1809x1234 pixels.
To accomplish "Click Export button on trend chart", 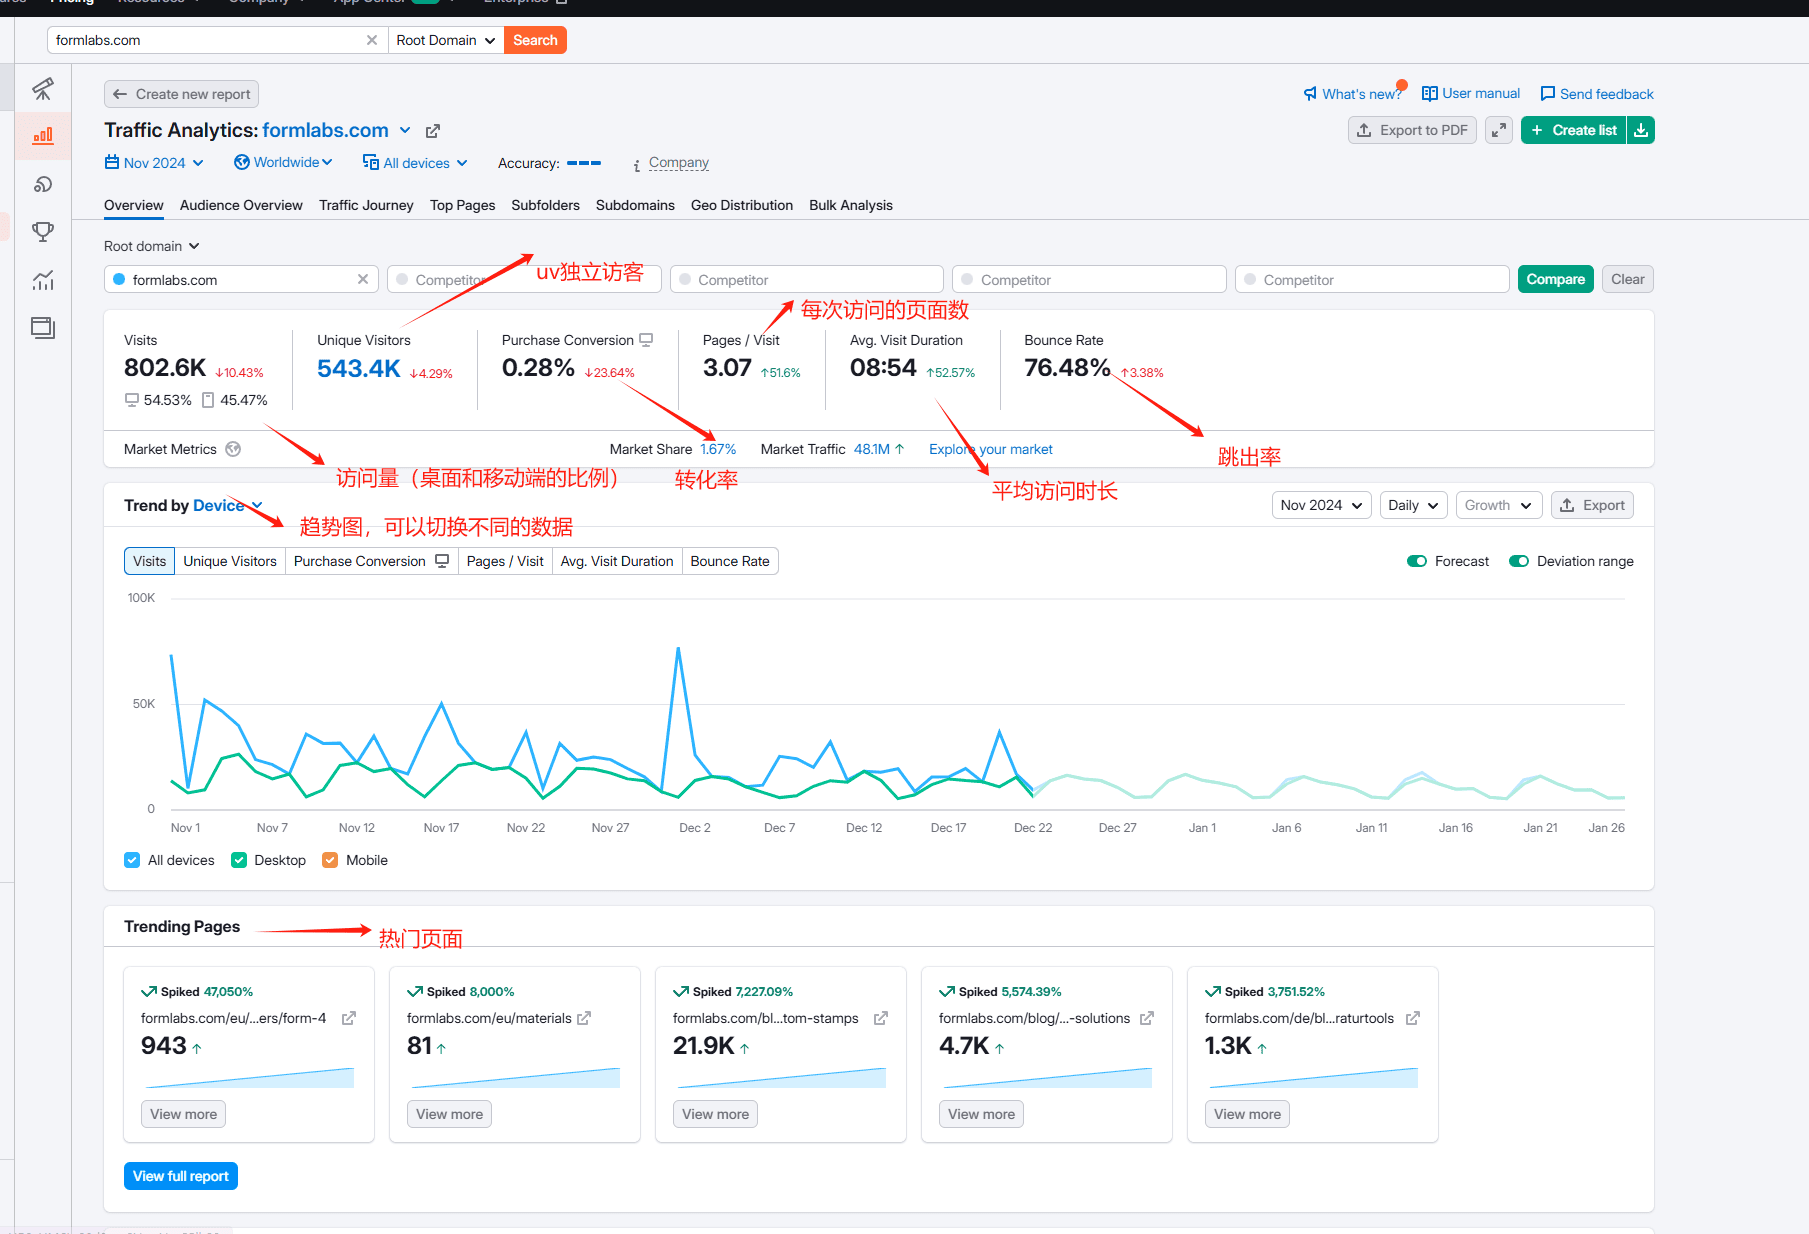I will pos(1592,505).
